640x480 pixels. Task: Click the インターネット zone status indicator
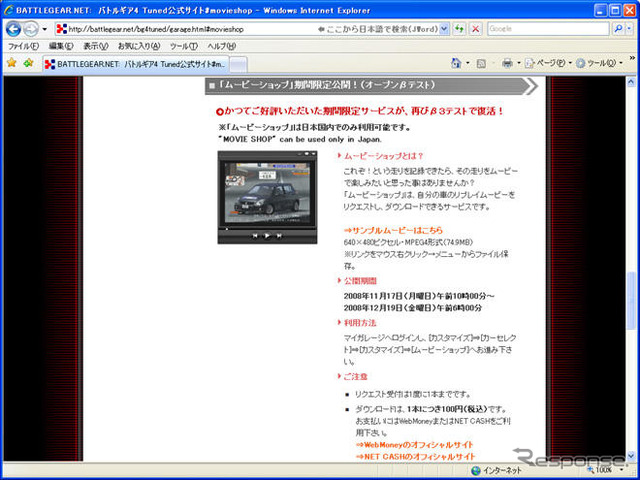(497, 471)
